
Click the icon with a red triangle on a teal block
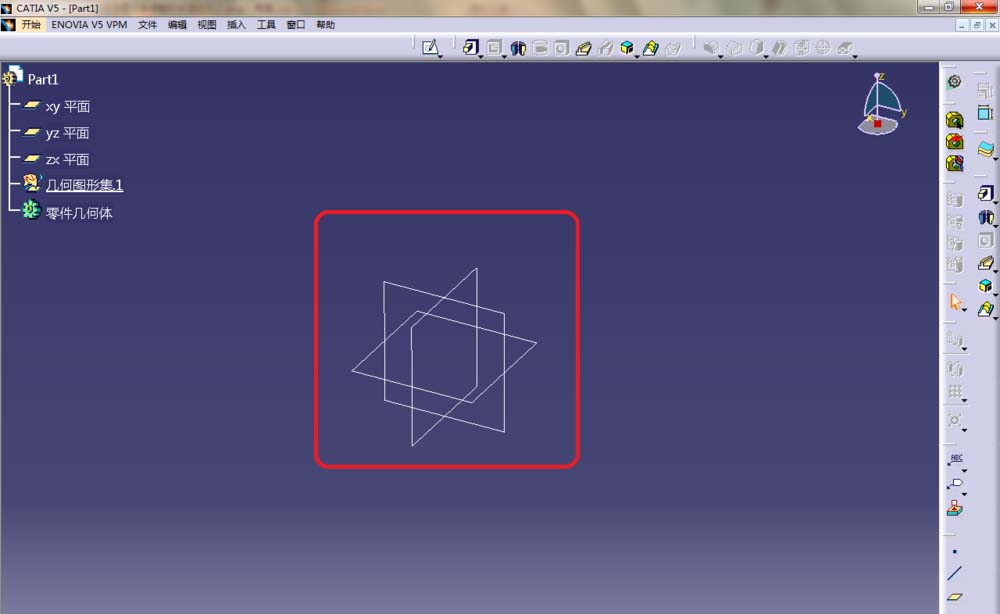click(955, 508)
